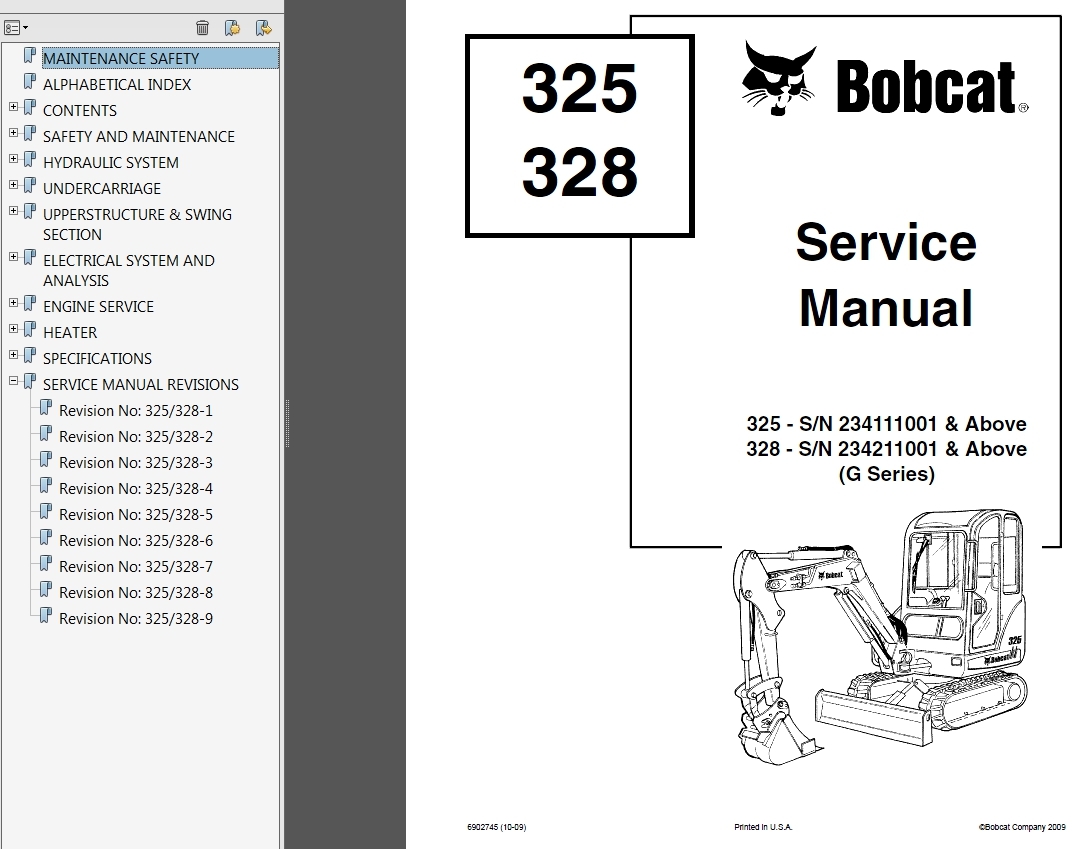Go to ENGINE SERVICE section
Screen dimensions: 1077x849
[98, 306]
